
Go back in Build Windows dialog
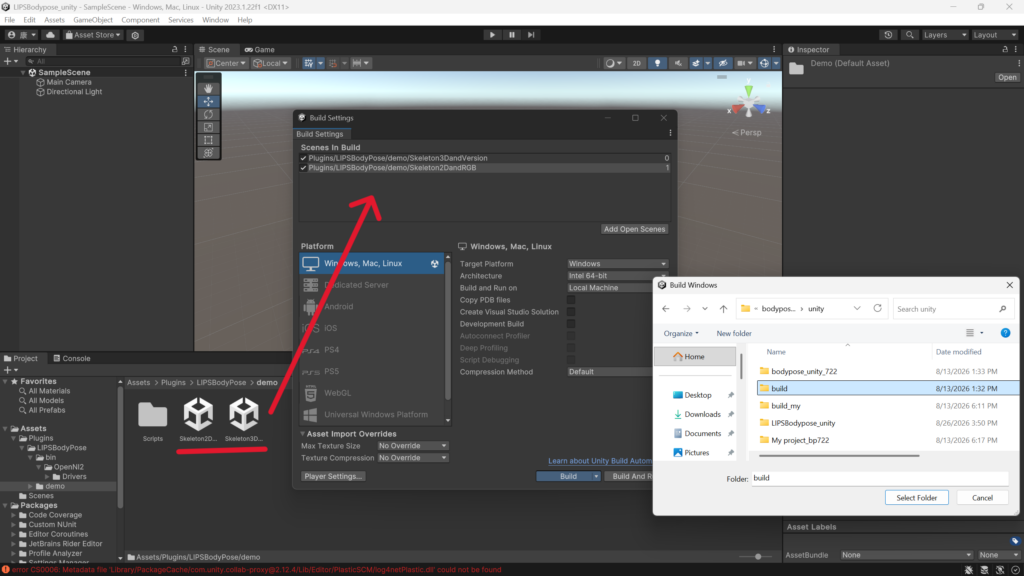pyautogui.click(x=665, y=309)
